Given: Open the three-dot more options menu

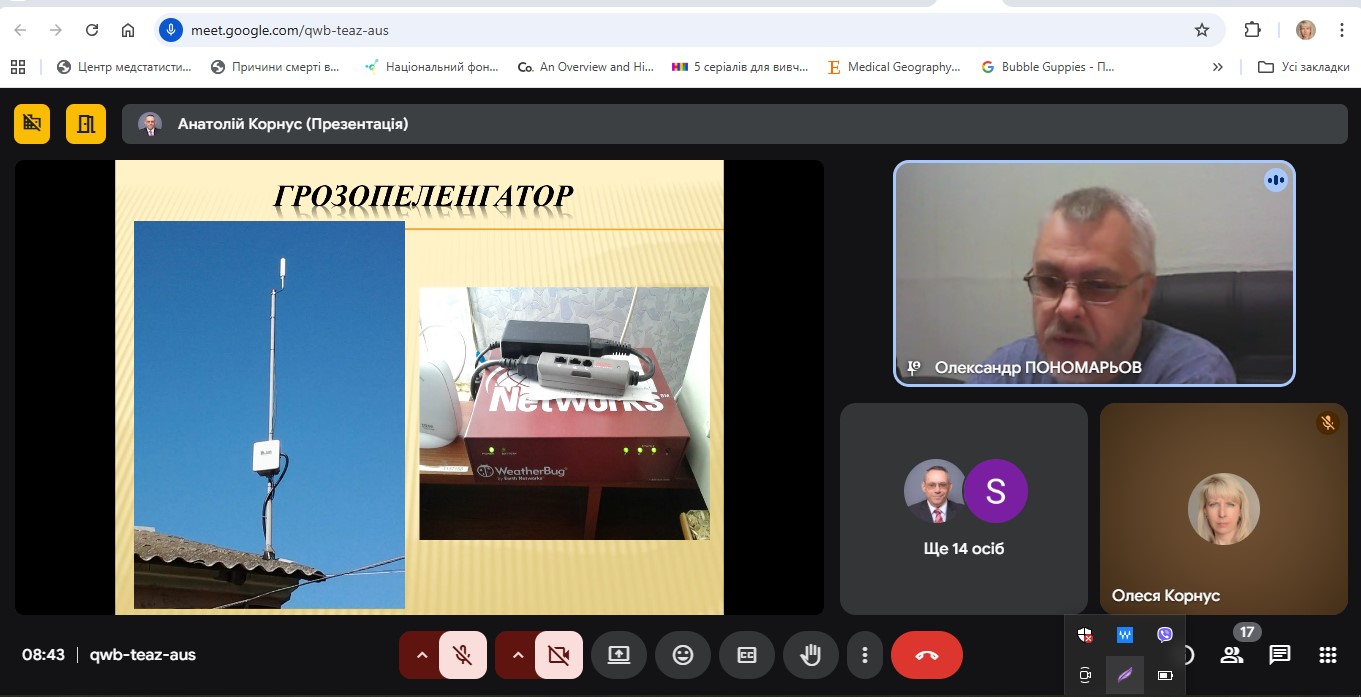Looking at the screenshot, I should click(864, 655).
